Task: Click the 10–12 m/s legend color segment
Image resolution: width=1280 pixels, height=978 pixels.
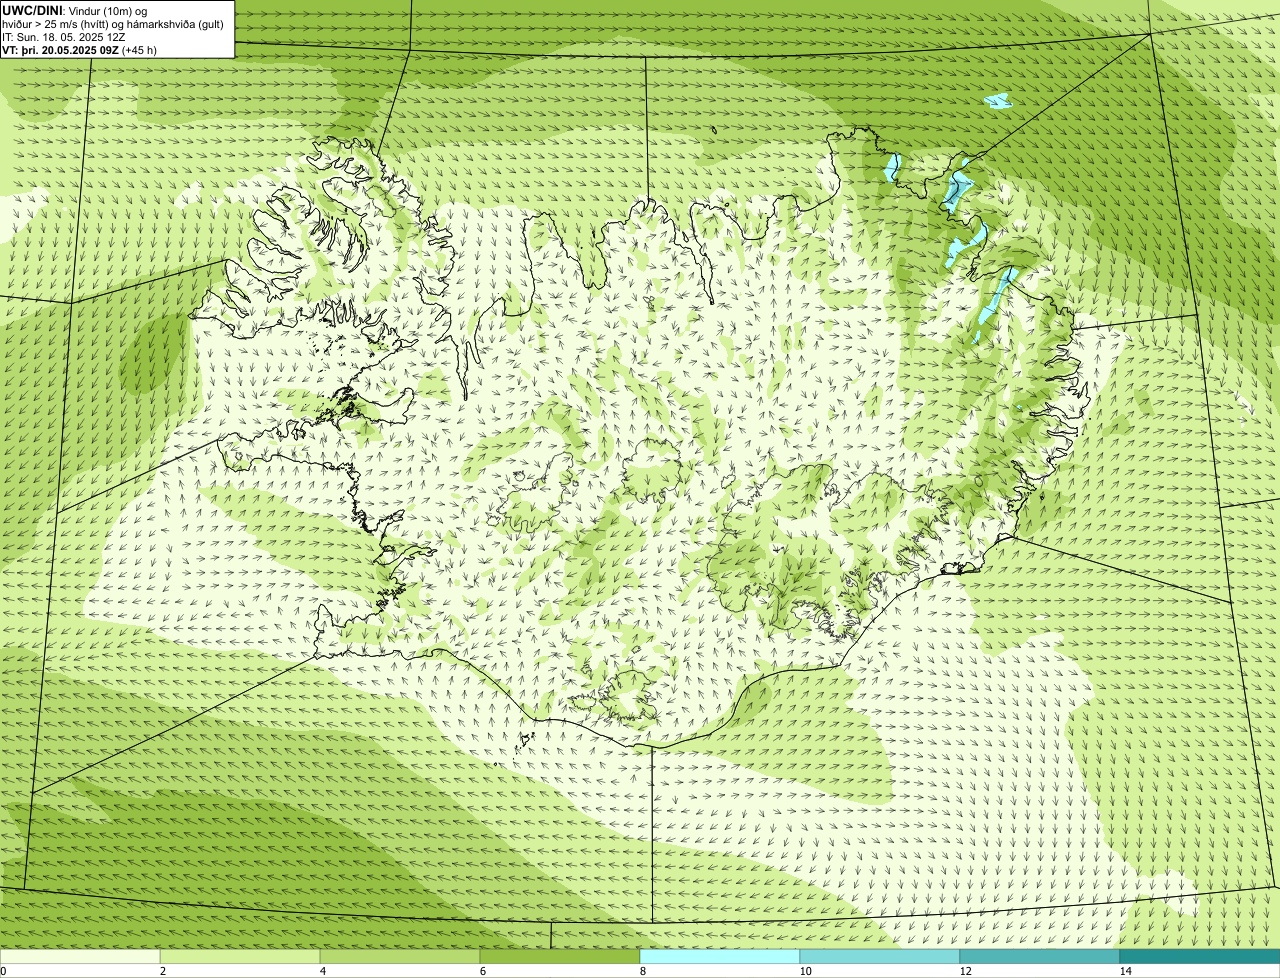Action: coord(880,956)
